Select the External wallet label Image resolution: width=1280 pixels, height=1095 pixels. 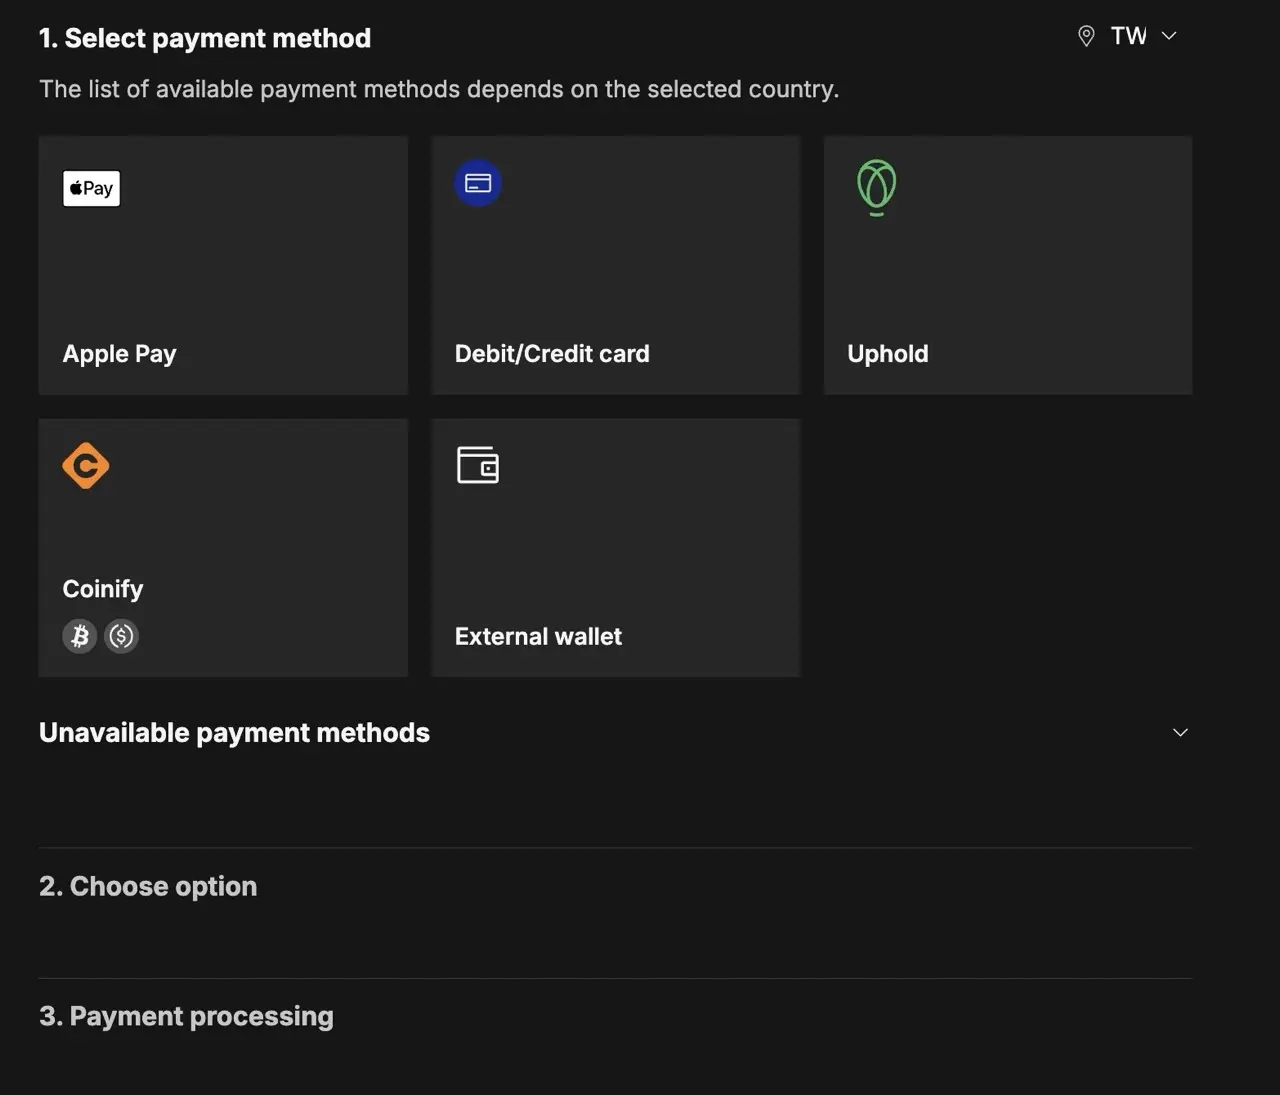538,637
